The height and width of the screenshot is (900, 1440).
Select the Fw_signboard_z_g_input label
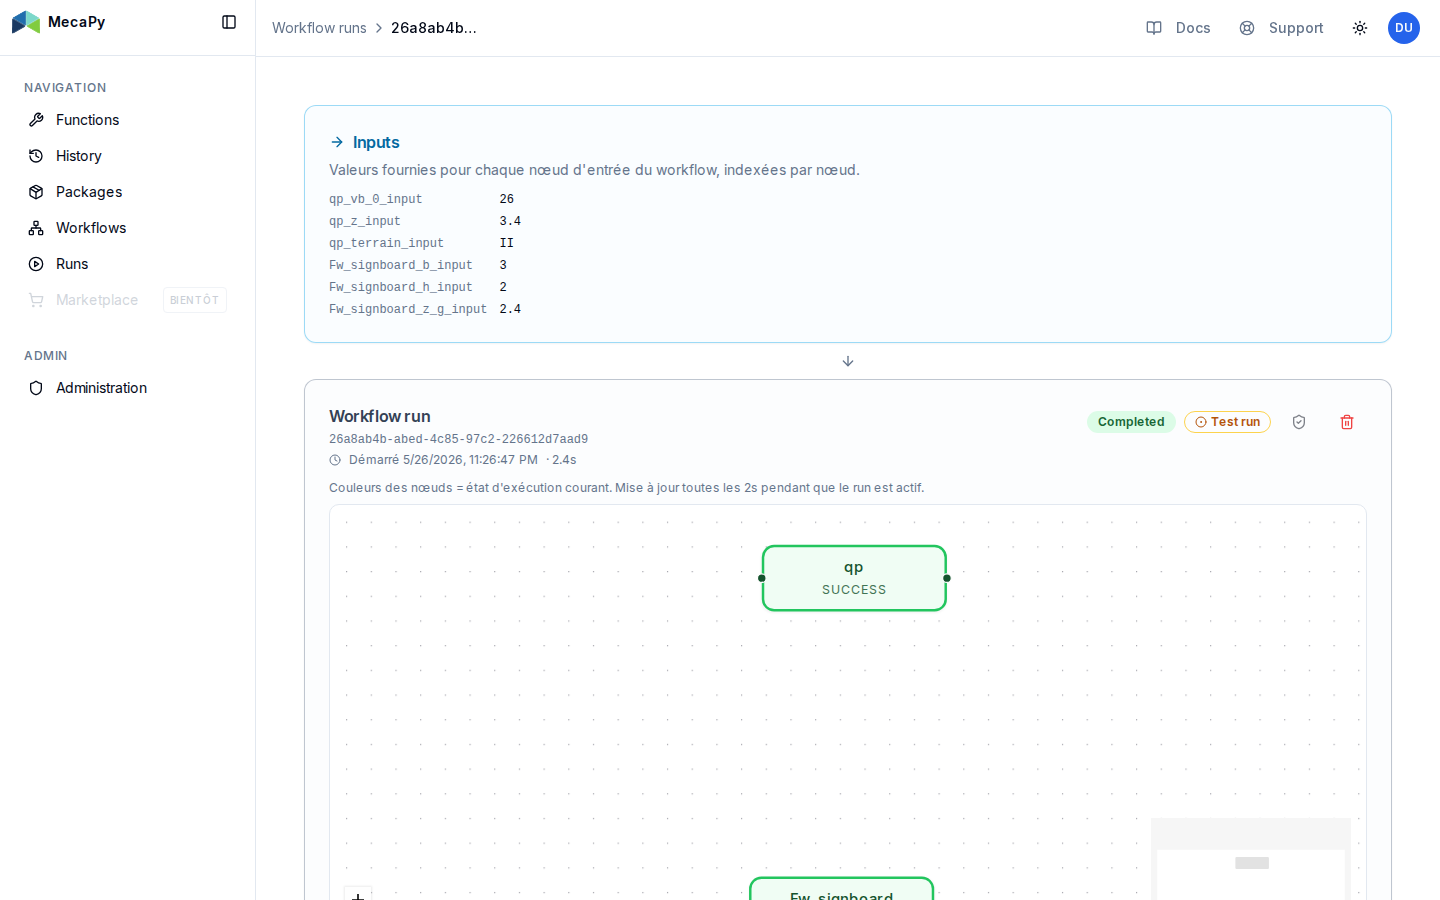[x=408, y=309]
